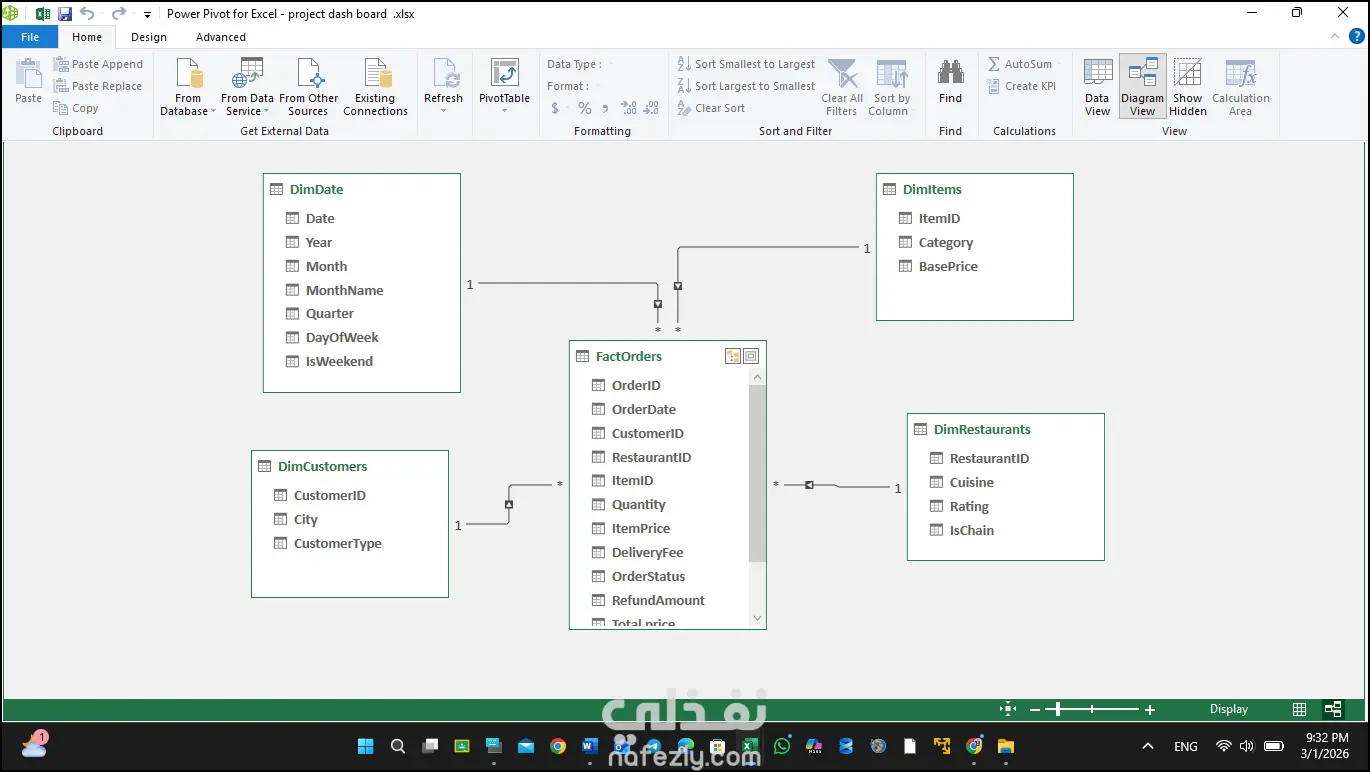Switch to Data View in ribbon
The width and height of the screenshot is (1370, 772).
click(x=1097, y=87)
